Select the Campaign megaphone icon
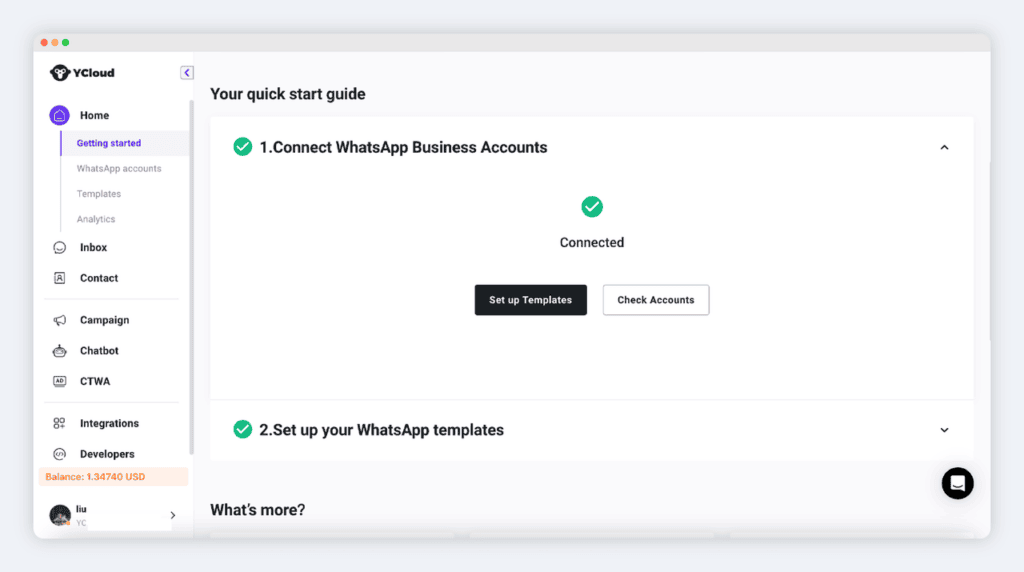The height and width of the screenshot is (572, 1024). click(59, 320)
